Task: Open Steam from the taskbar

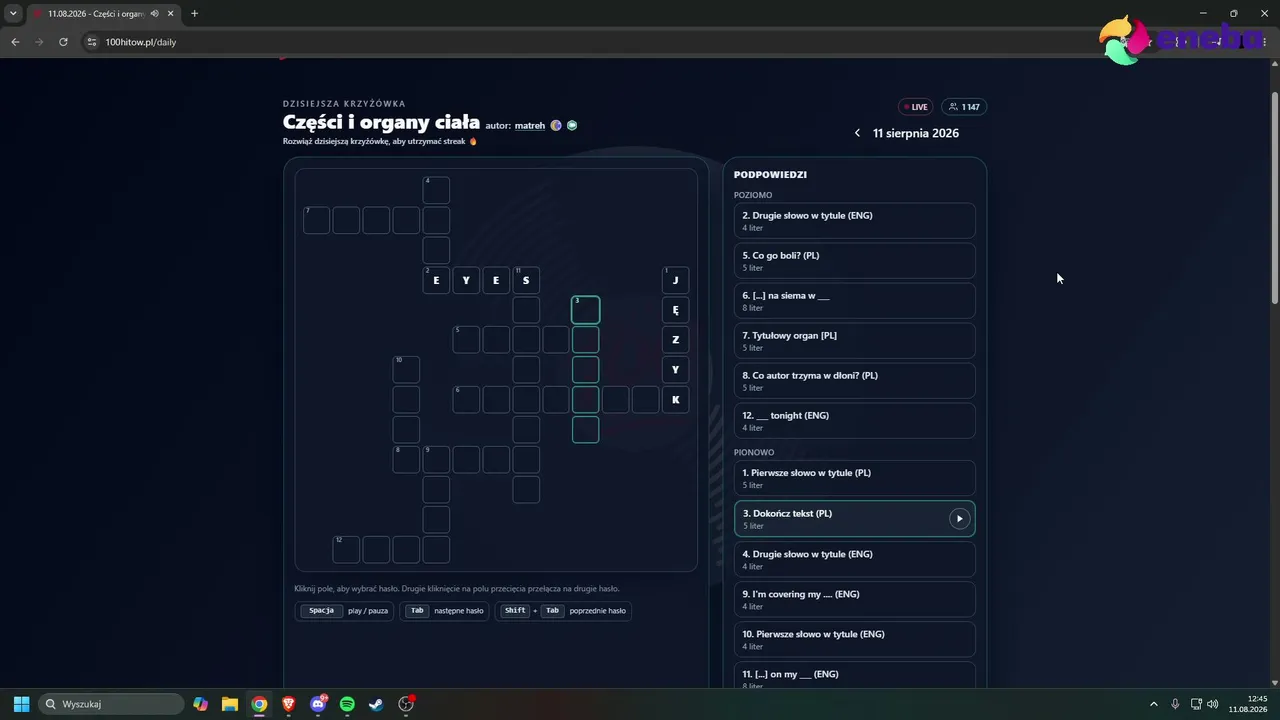Action: point(376,704)
